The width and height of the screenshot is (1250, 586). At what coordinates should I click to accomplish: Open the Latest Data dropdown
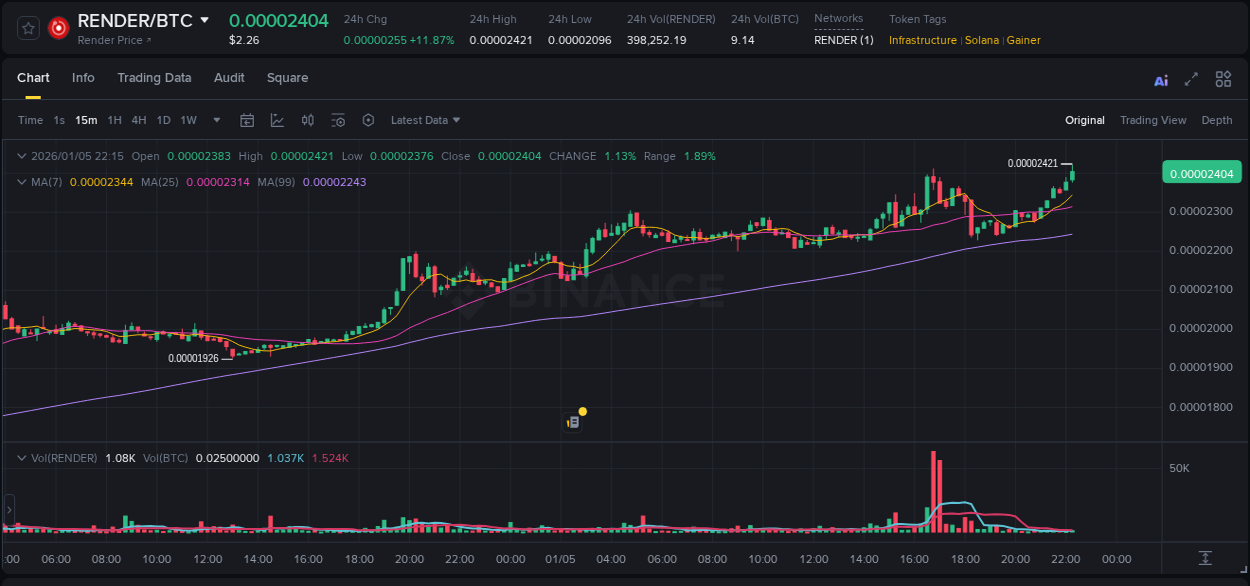pos(424,119)
